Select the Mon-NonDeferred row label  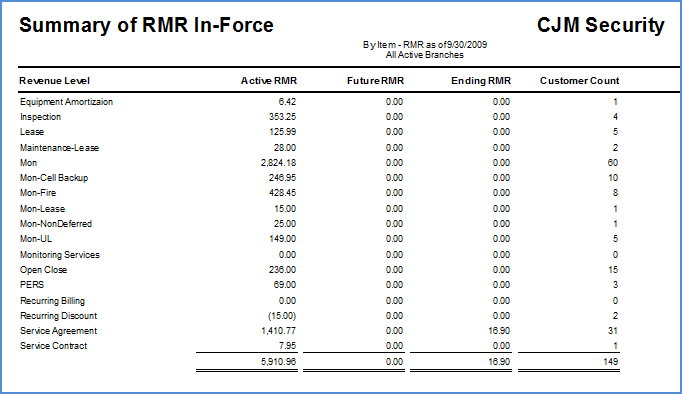(x=56, y=224)
